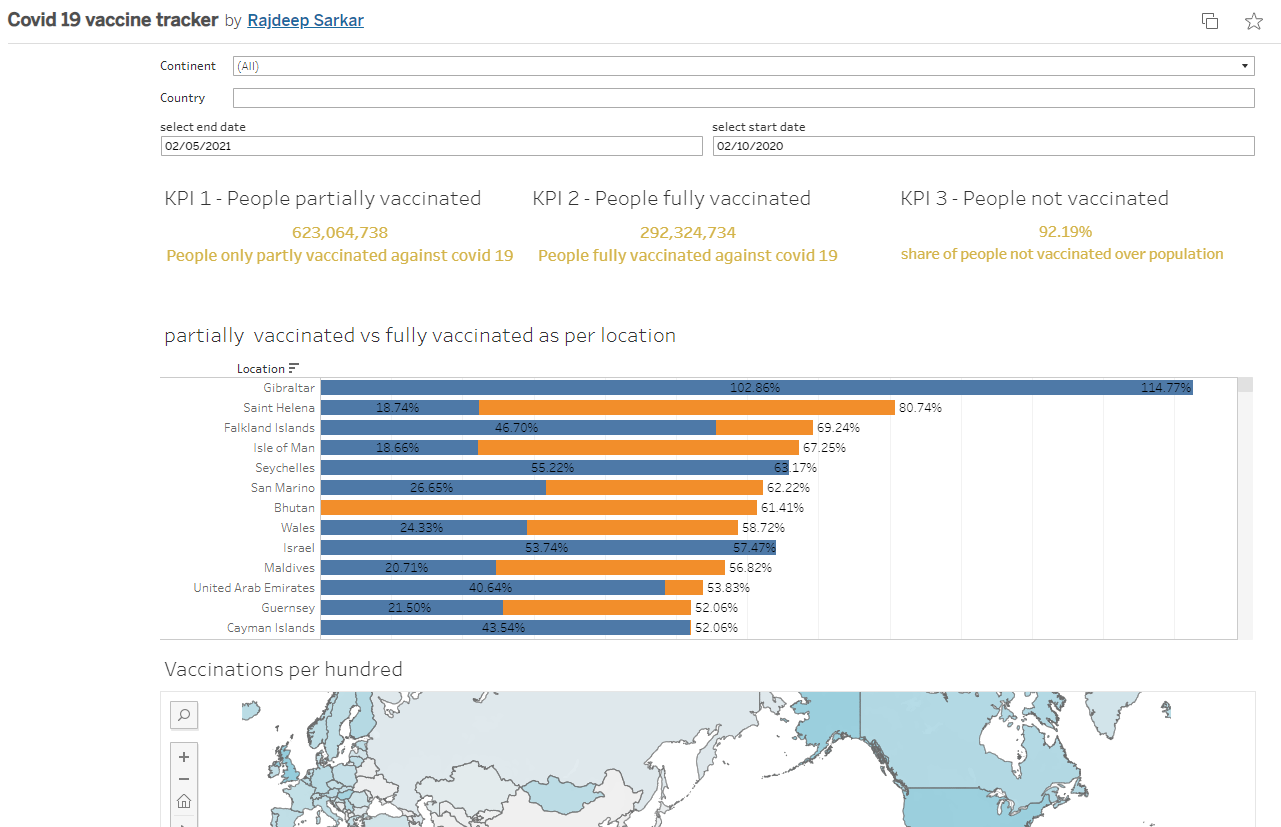Select United Arab Emirates' blue 40.64% bar

(493, 588)
